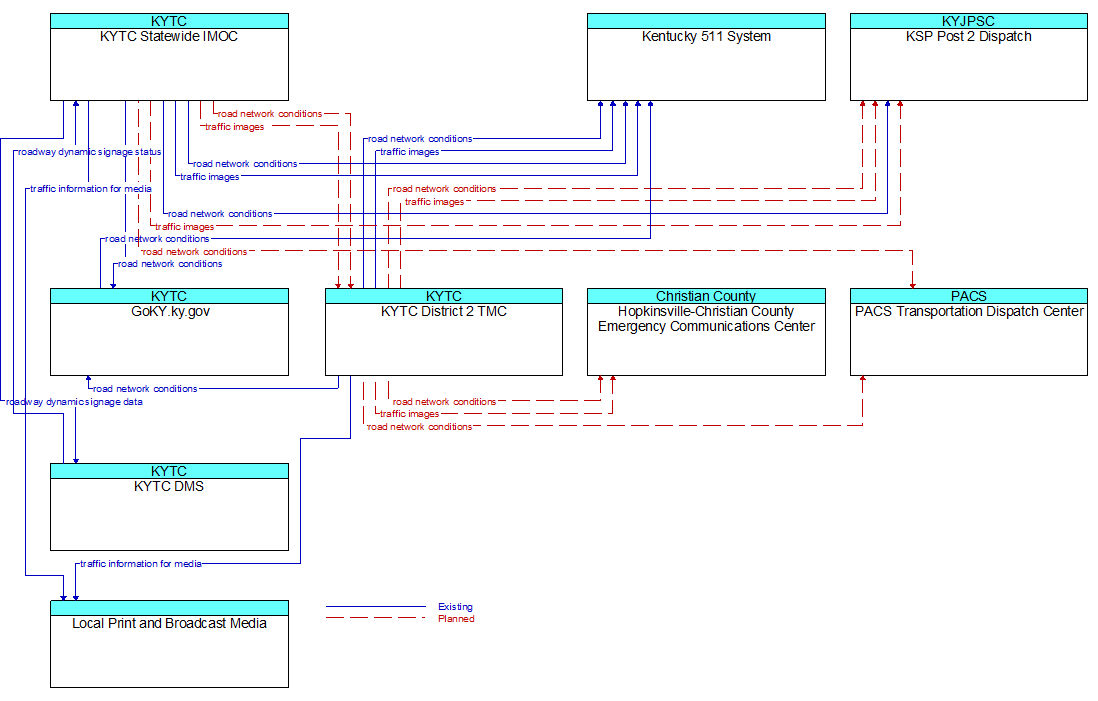Select the KYTC Statewide IMOC box
Viewport: 1098px width, 701px height.
[169, 57]
